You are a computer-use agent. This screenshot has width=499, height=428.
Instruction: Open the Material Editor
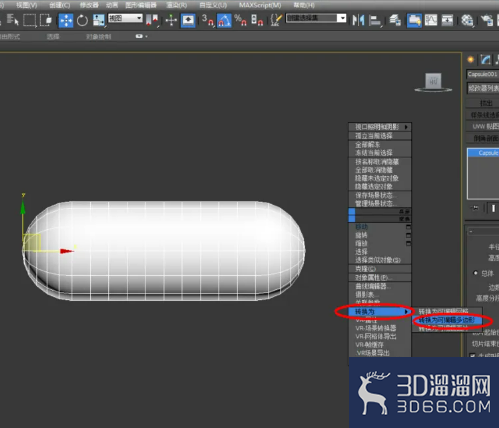[x=467, y=20]
